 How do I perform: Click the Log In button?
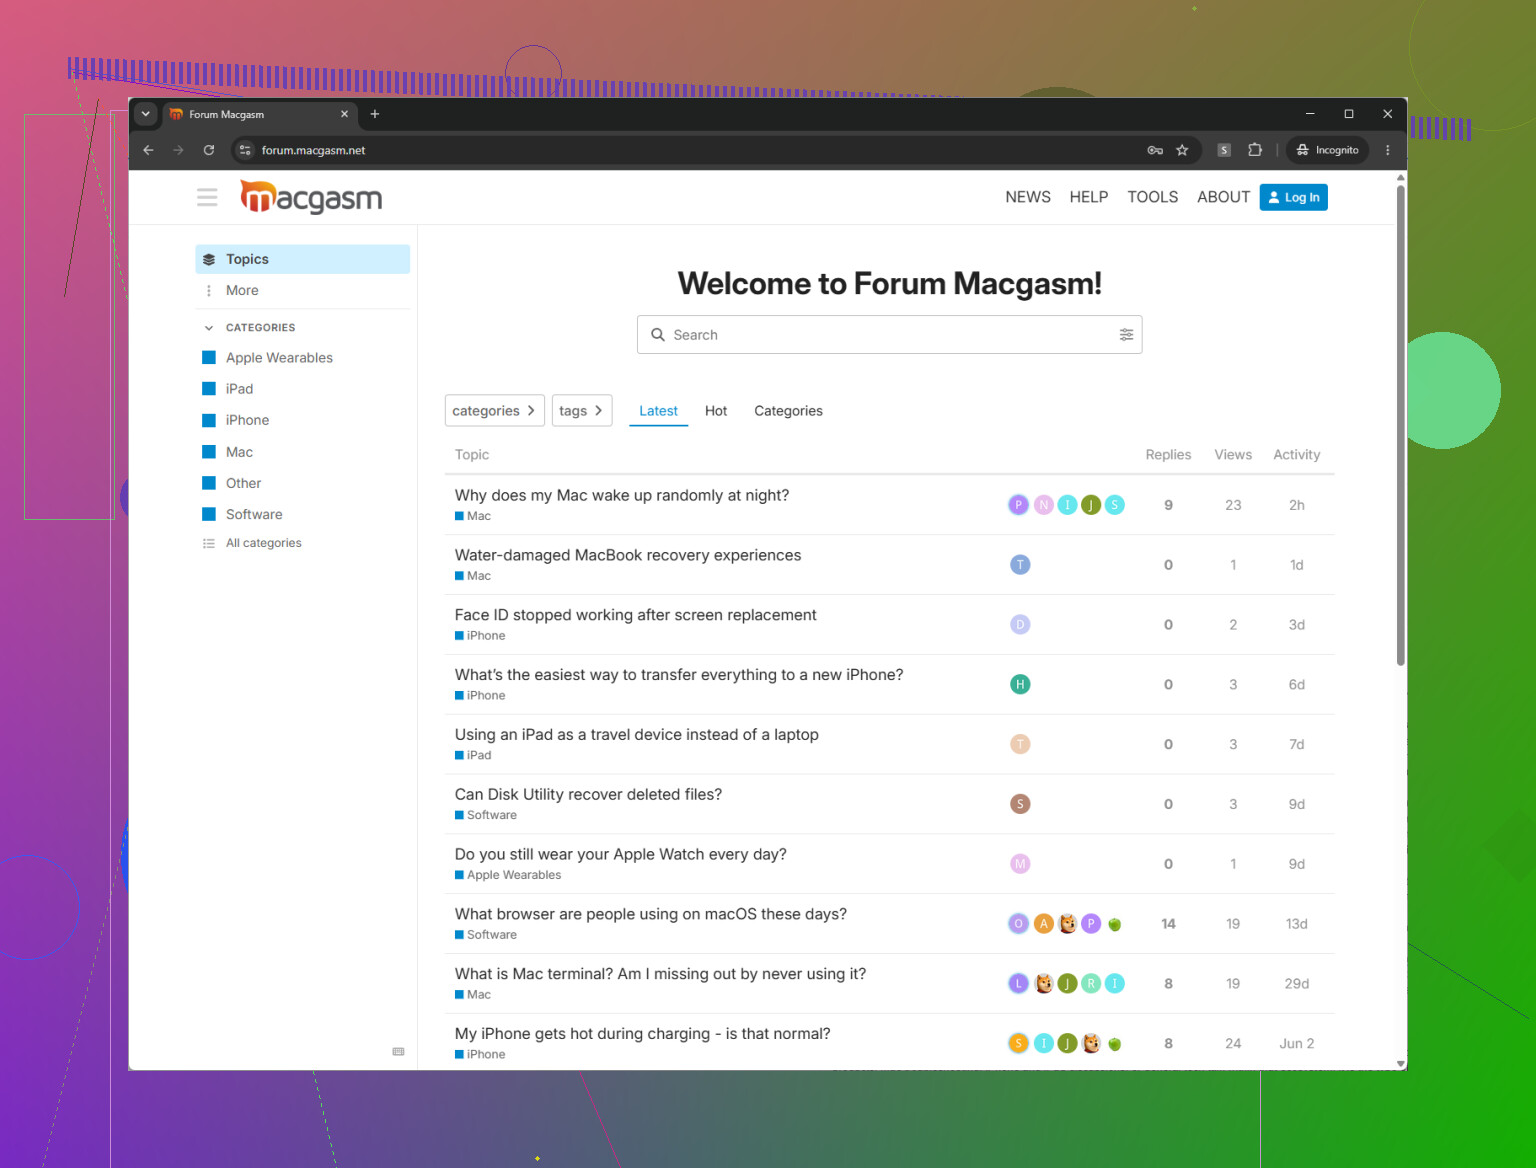coord(1294,197)
